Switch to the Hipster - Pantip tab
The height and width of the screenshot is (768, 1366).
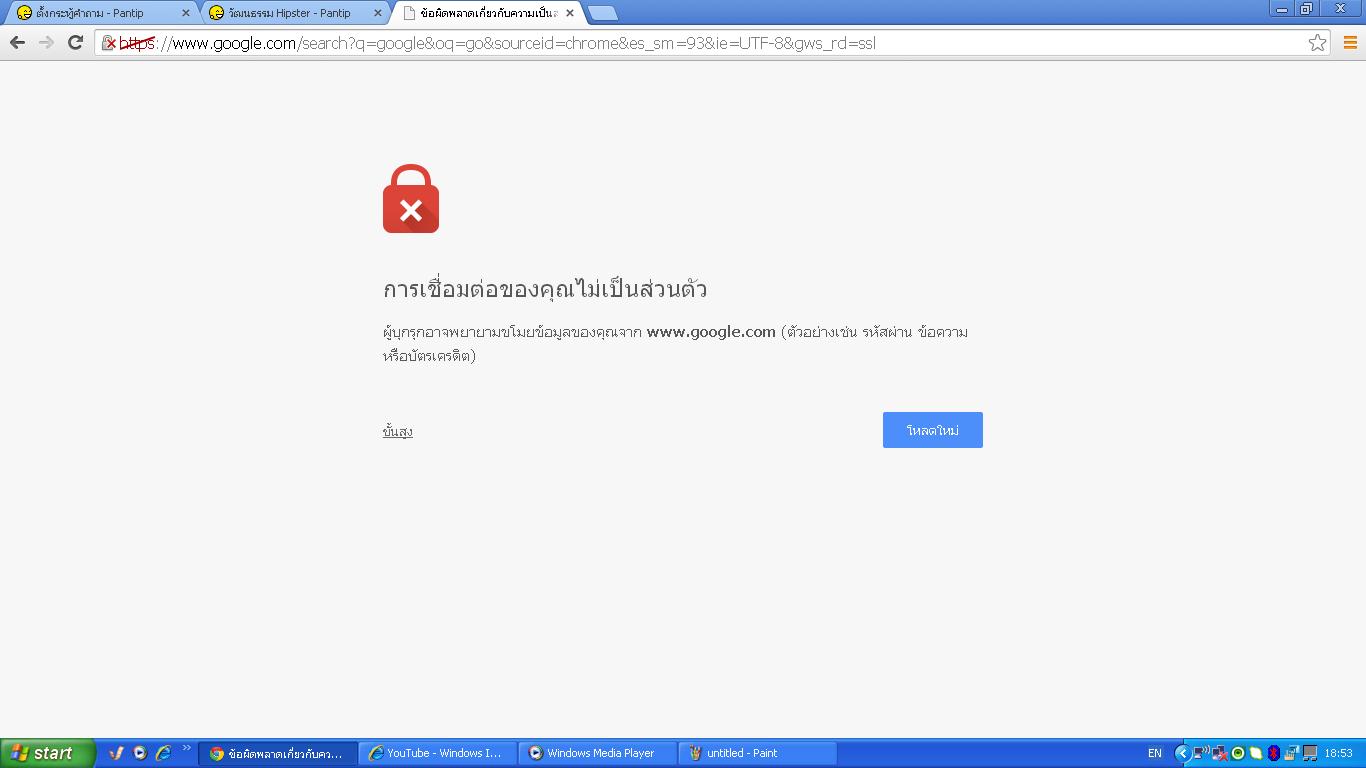290,13
